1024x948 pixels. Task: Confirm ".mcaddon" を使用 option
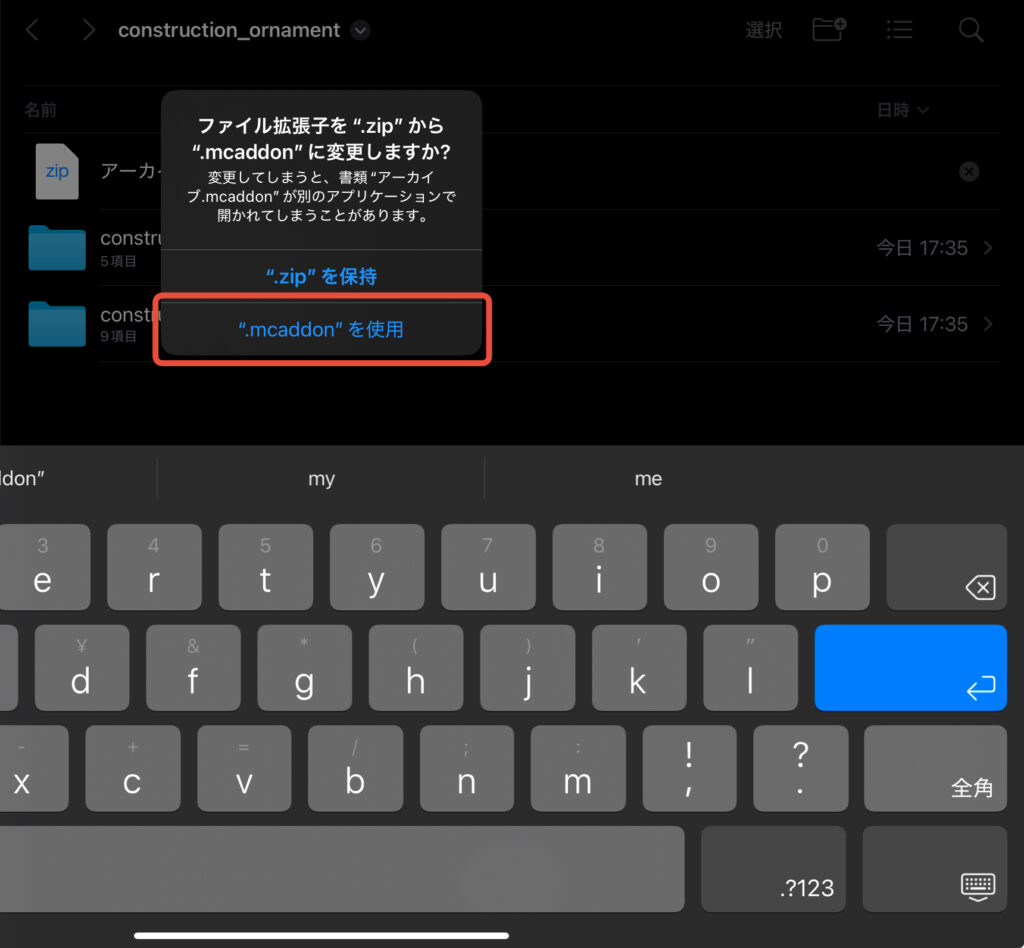coord(321,329)
